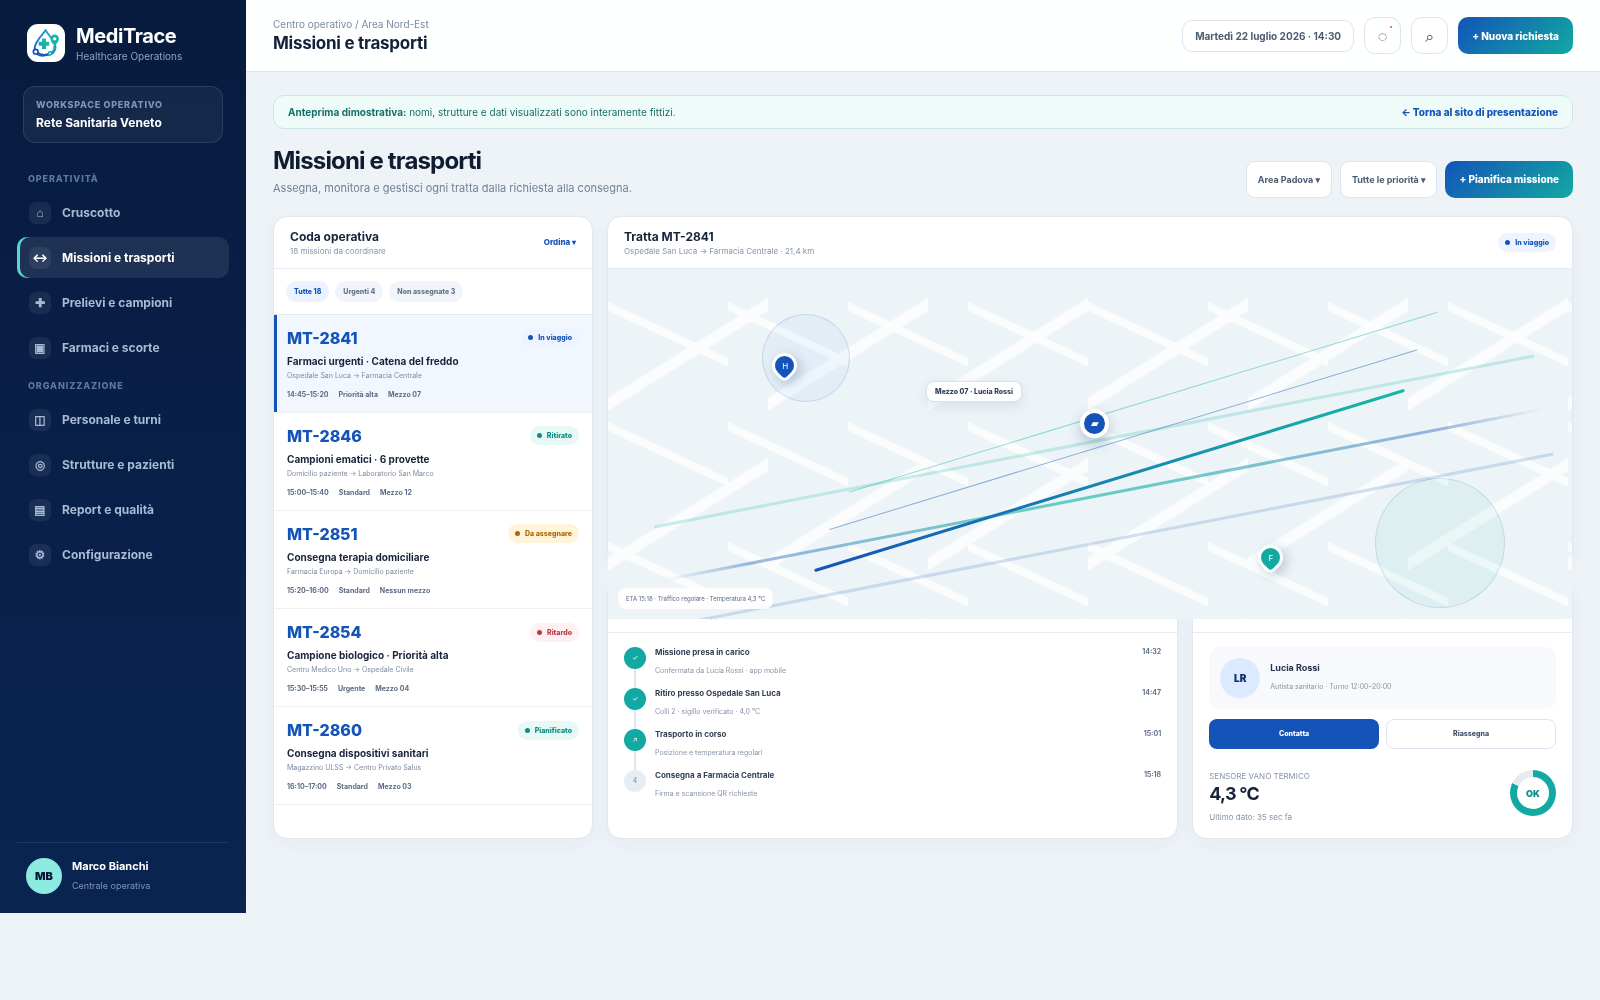Click the Report e qualità icon

(40, 510)
